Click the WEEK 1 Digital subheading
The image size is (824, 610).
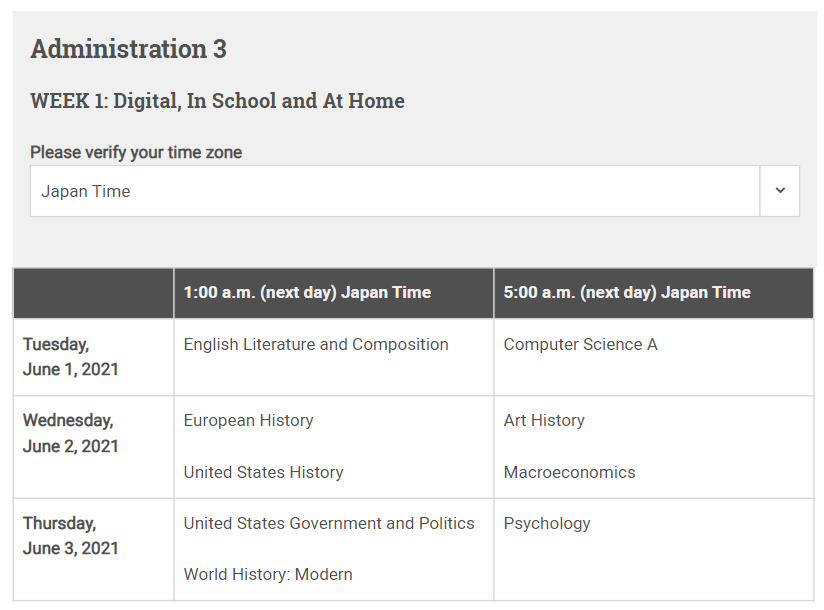click(x=217, y=101)
